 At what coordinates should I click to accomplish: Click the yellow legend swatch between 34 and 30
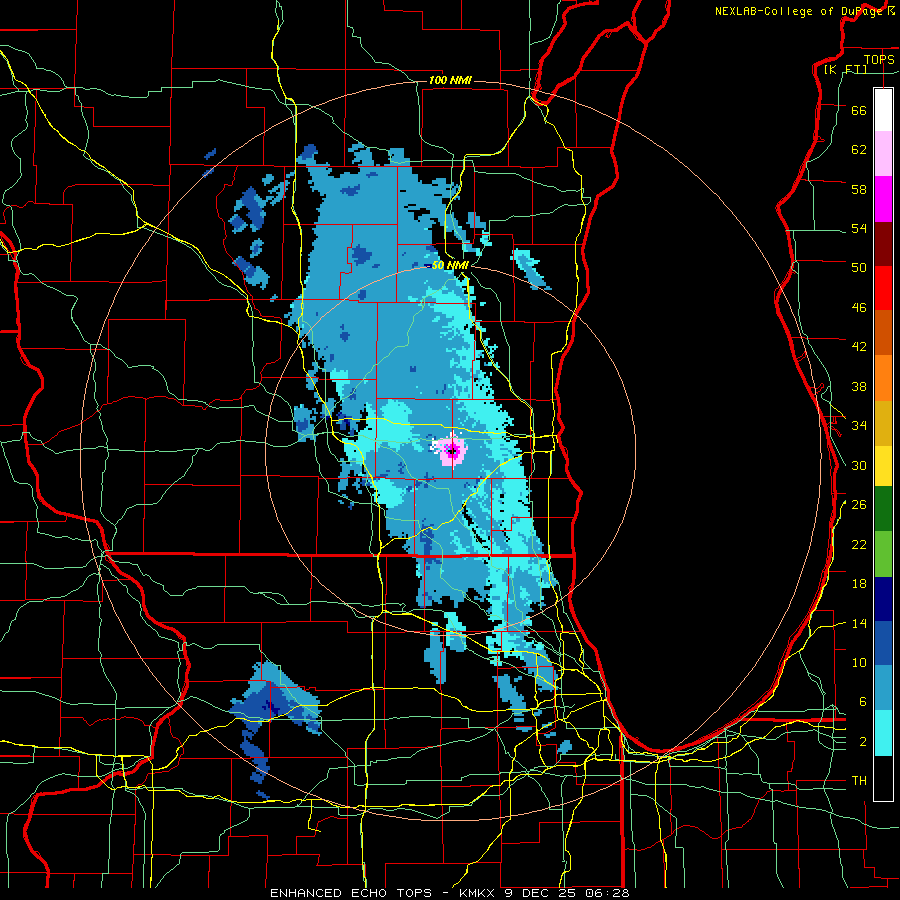pyautogui.click(x=883, y=466)
